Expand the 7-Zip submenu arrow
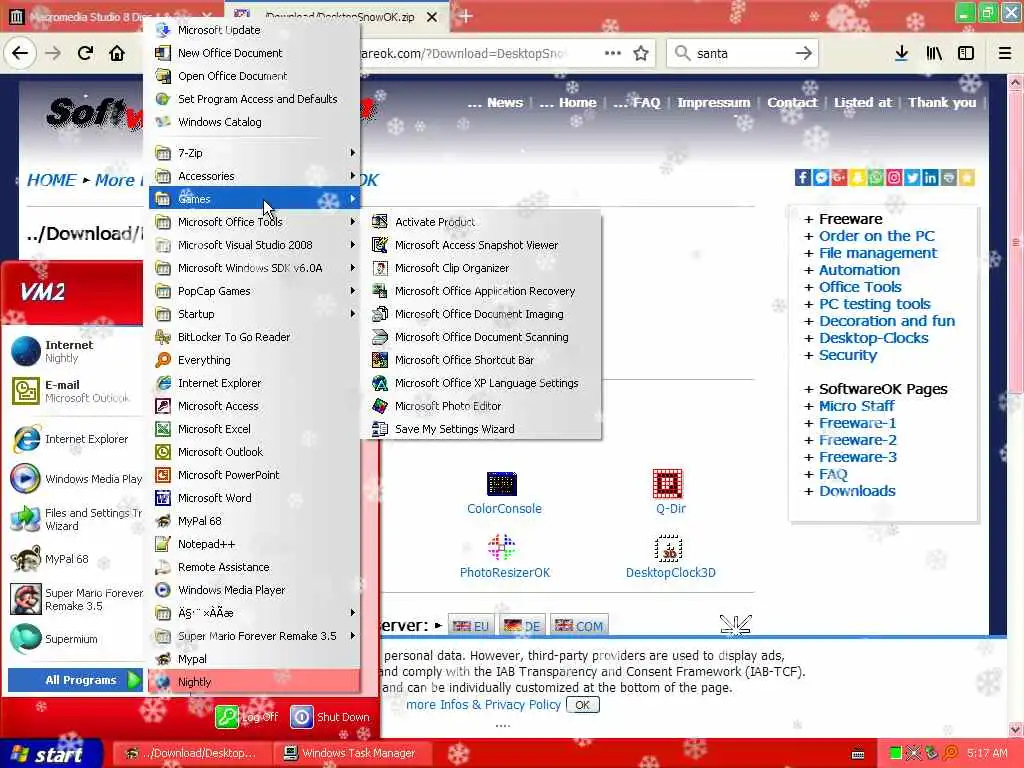Screen dimensions: 1024x768 tap(353, 153)
